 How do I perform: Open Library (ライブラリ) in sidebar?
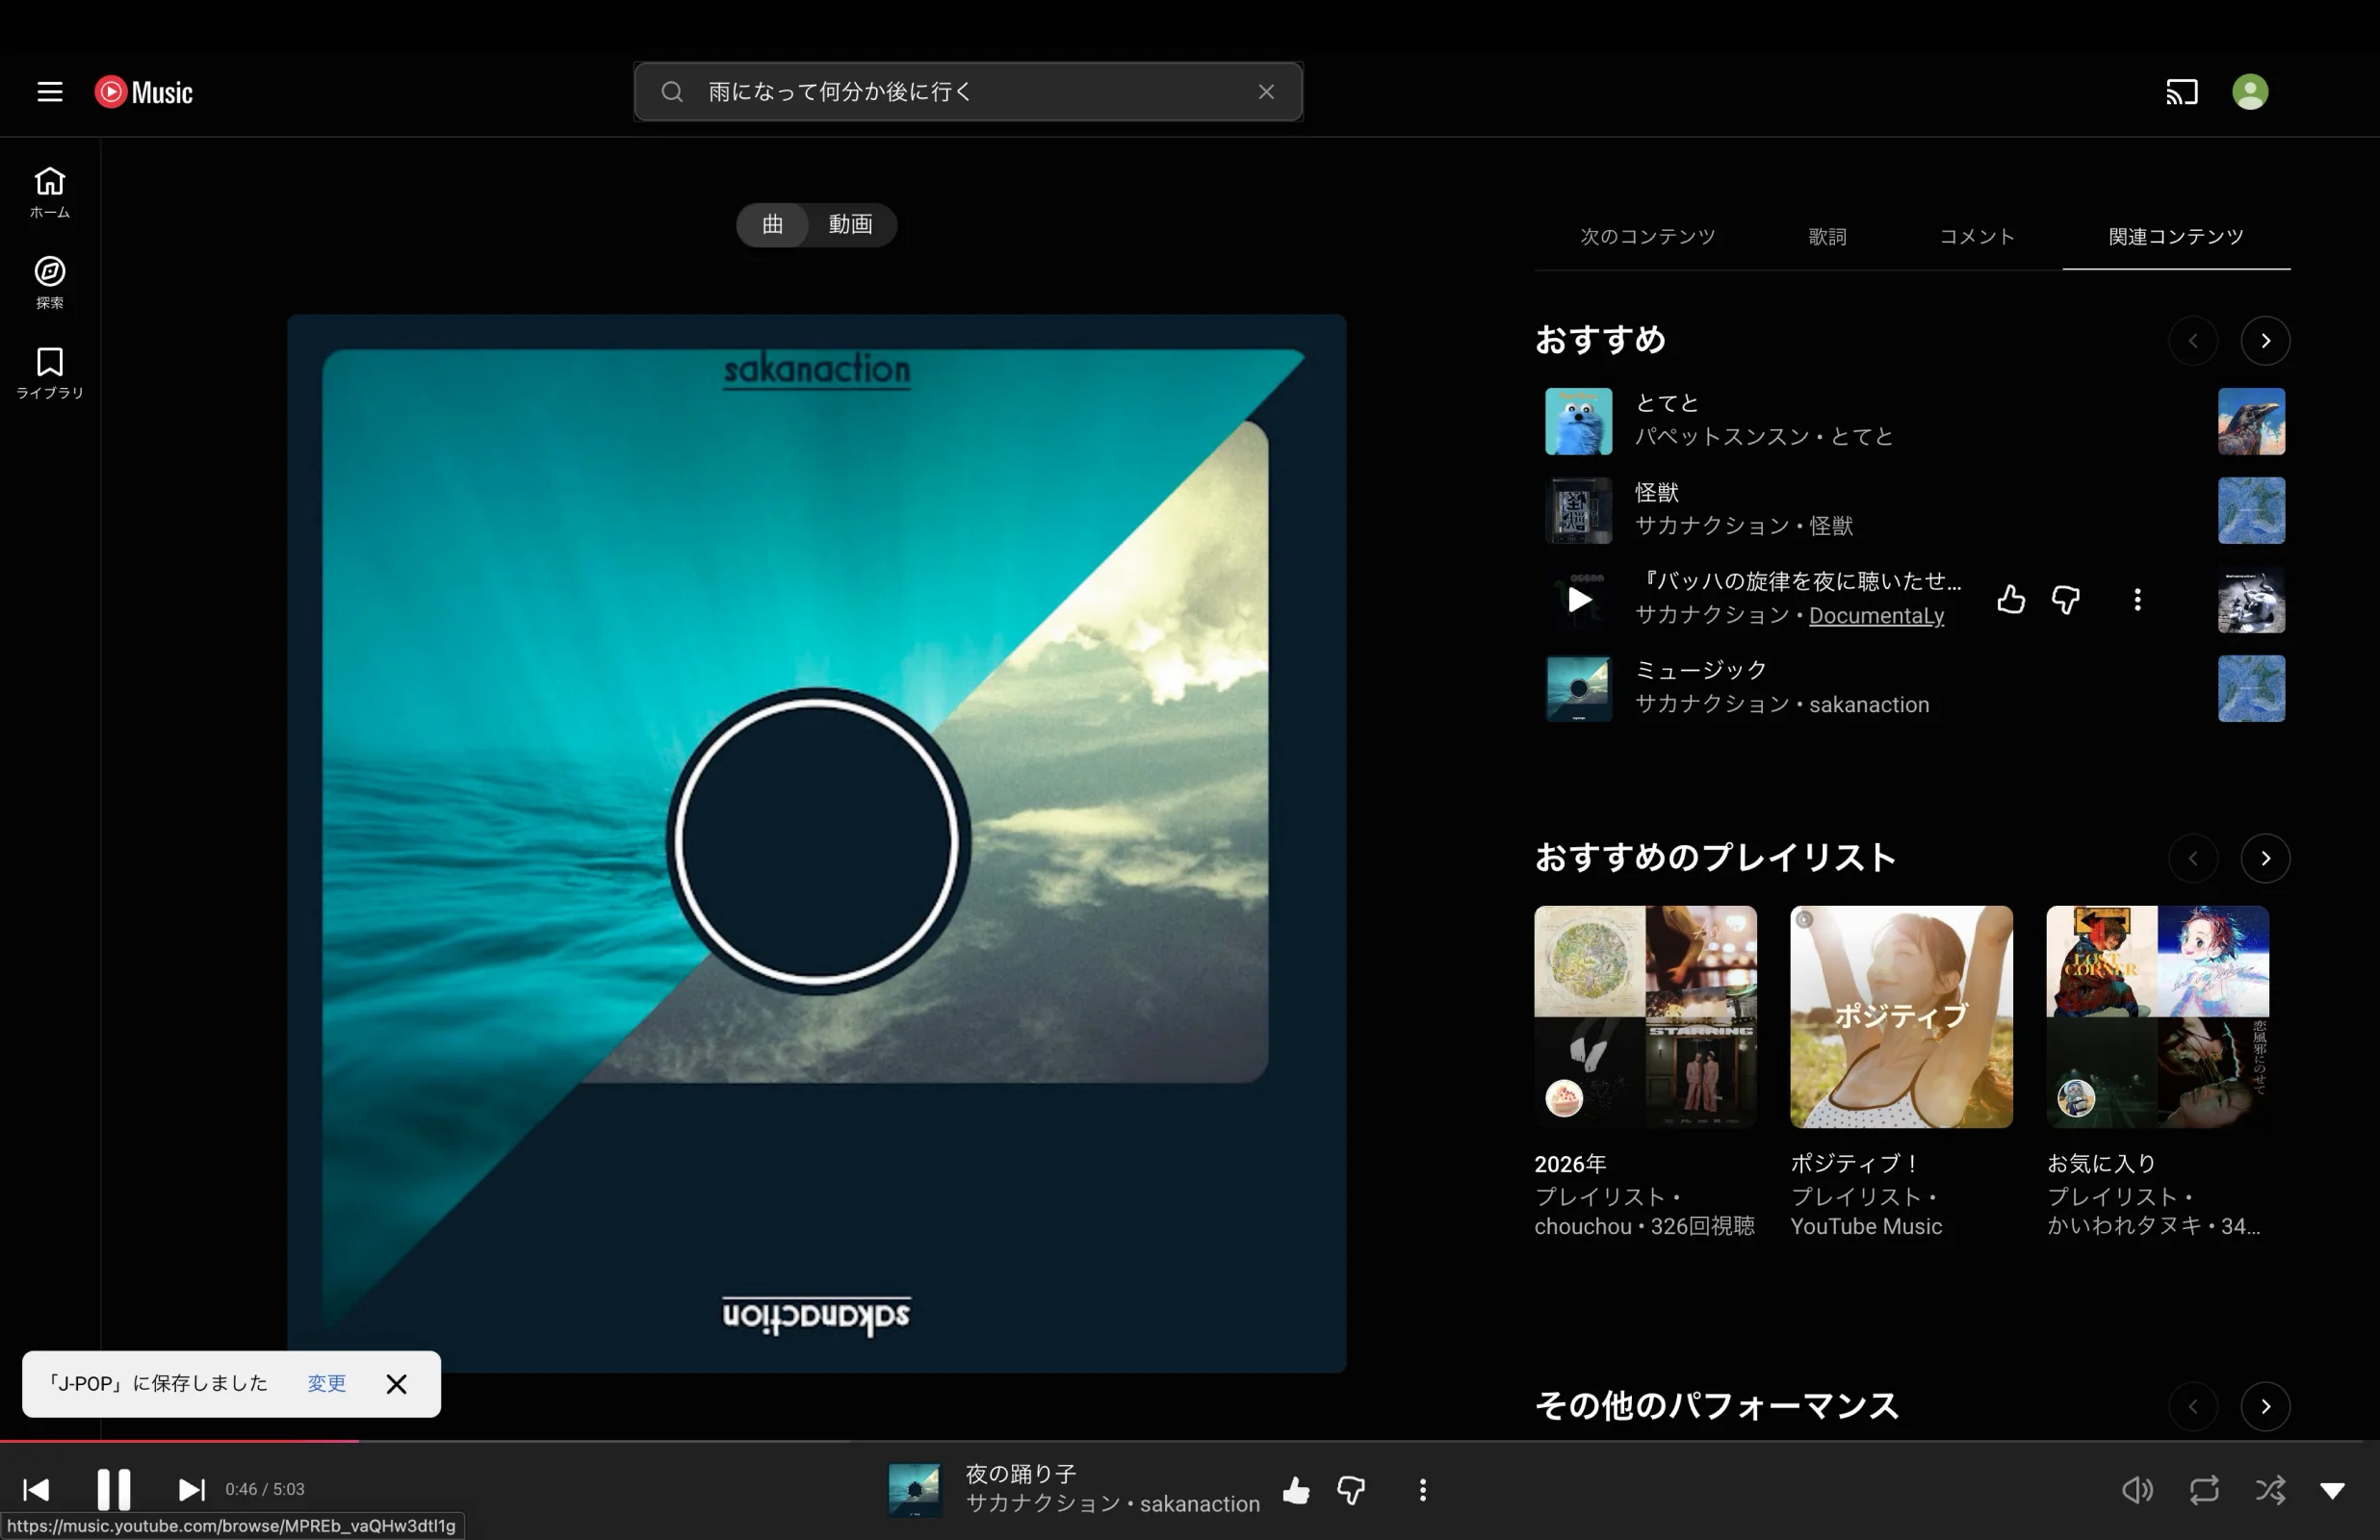click(50, 373)
